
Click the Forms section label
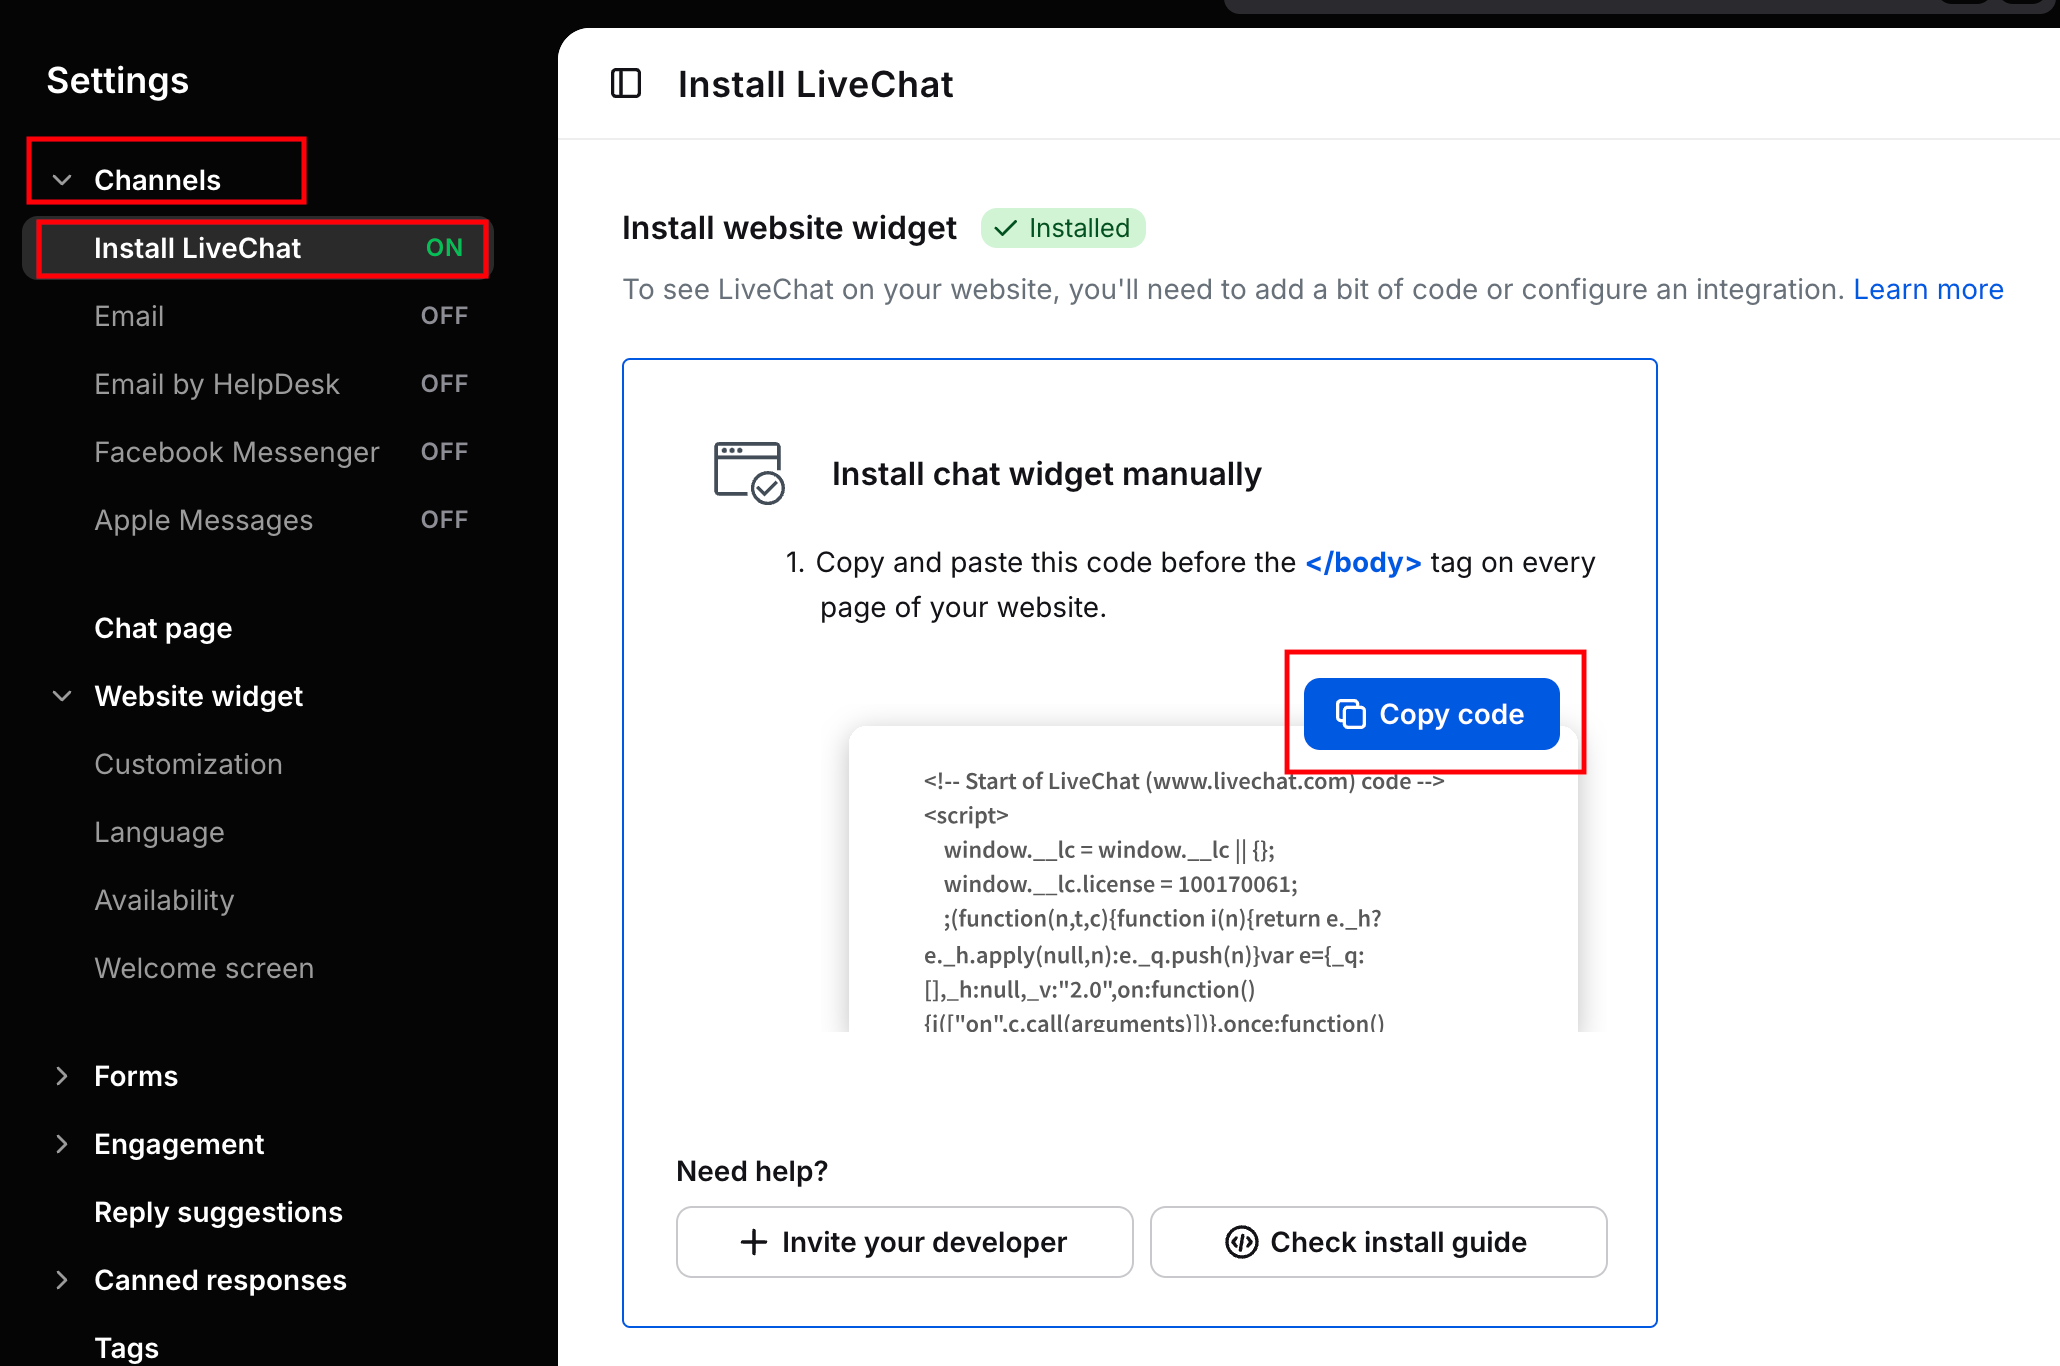coord(136,1076)
